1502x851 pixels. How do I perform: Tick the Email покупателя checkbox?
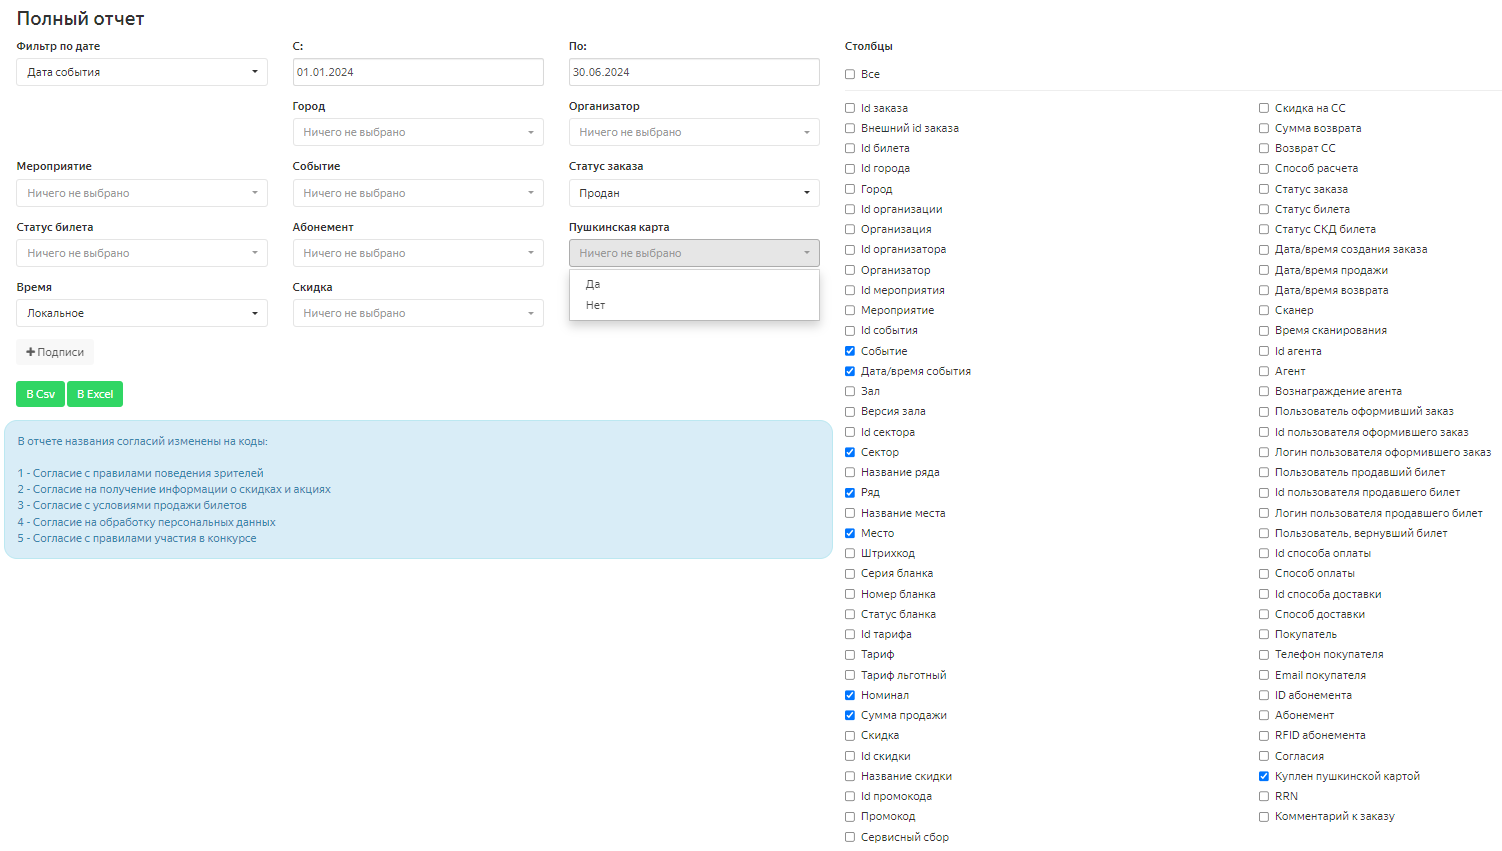(x=1264, y=675)
